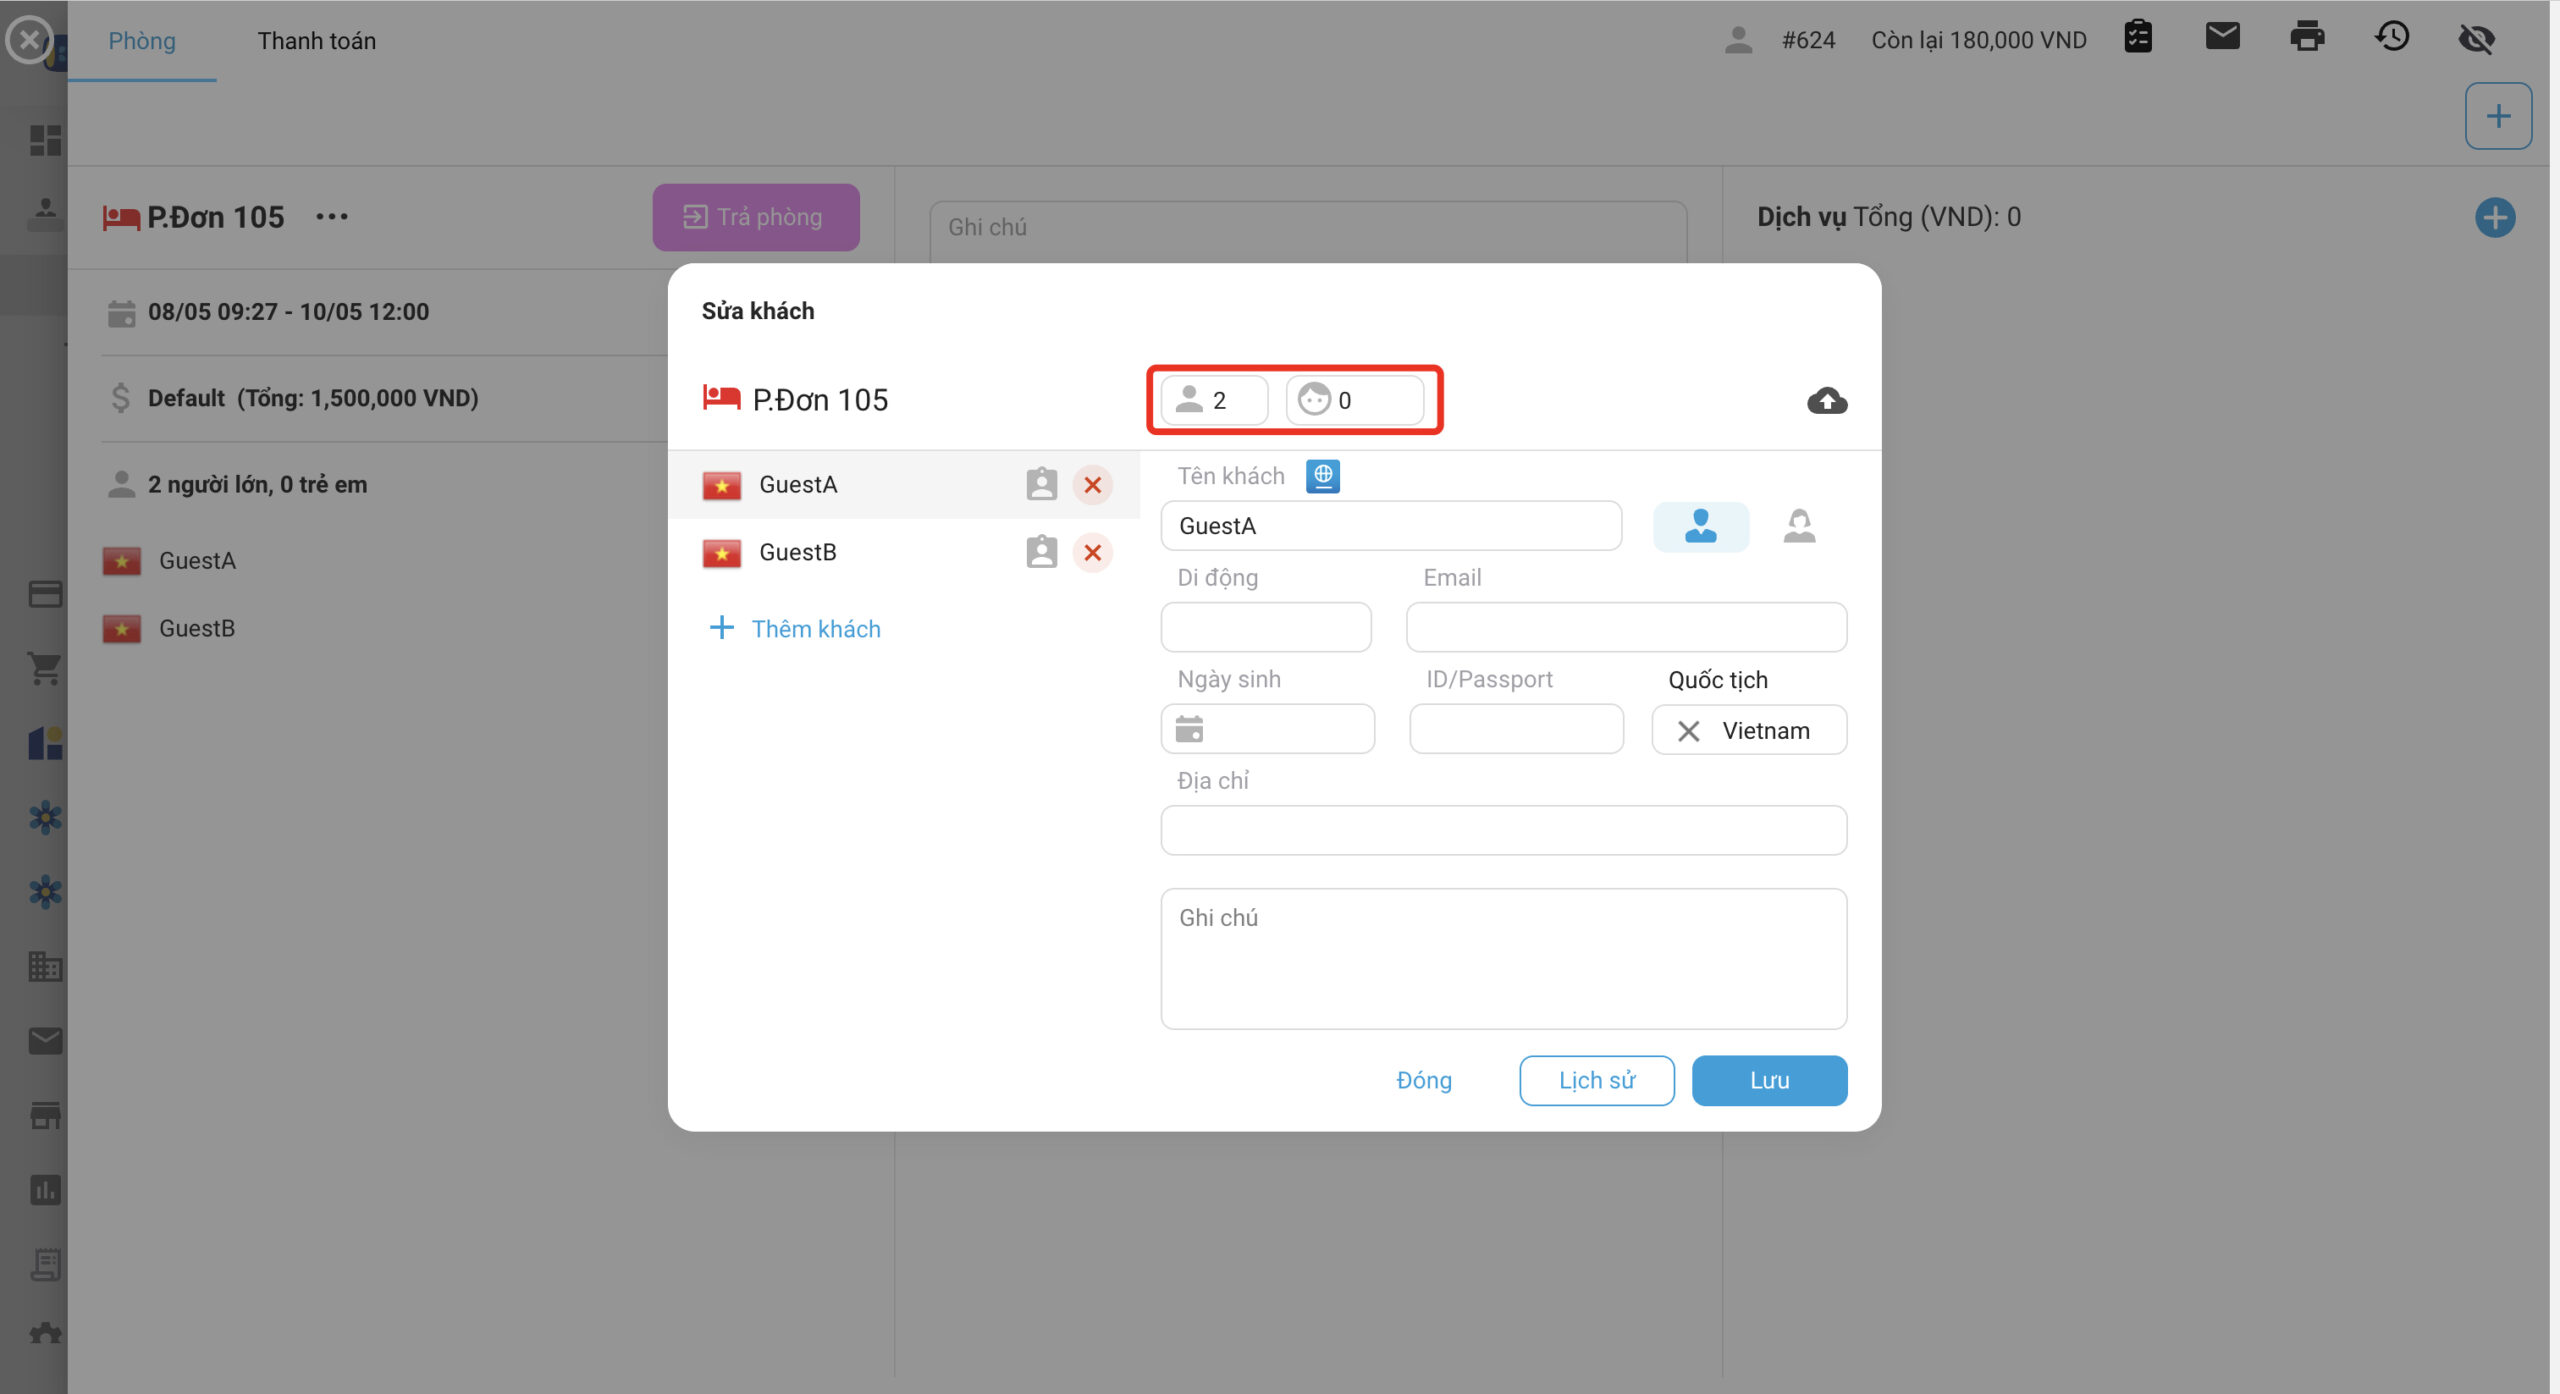This screenshot has width=2560, height=1394.
Task: Open the history clock icon
Action: tap(2391, 38)
